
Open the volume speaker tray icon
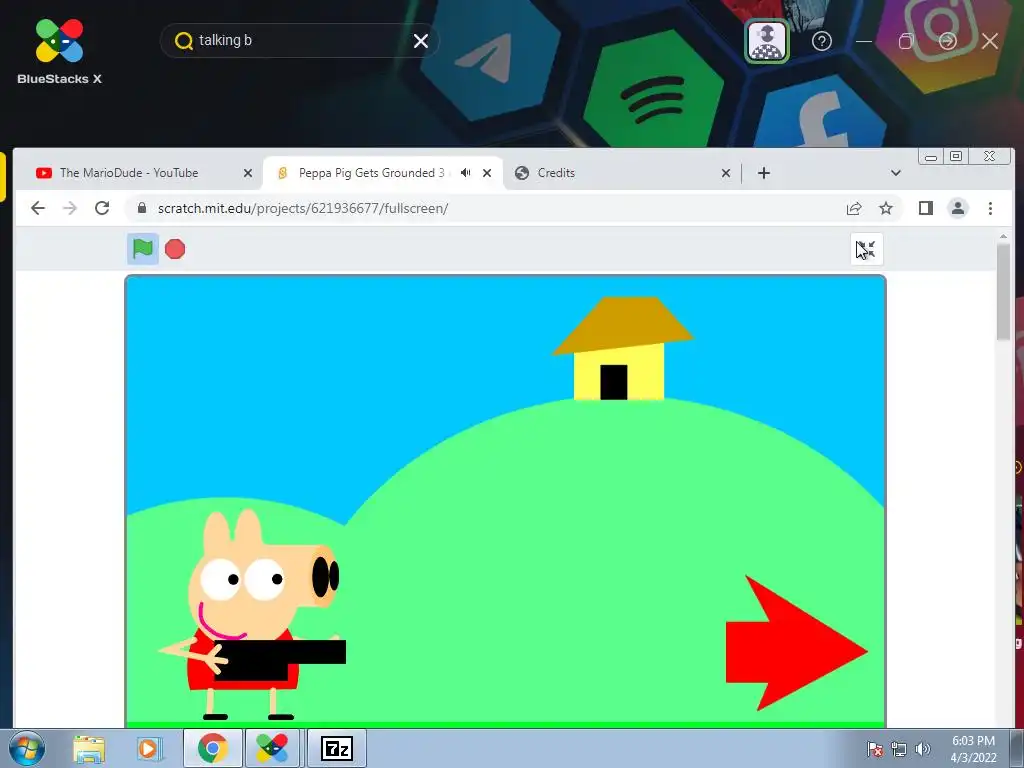pos(923,749)
